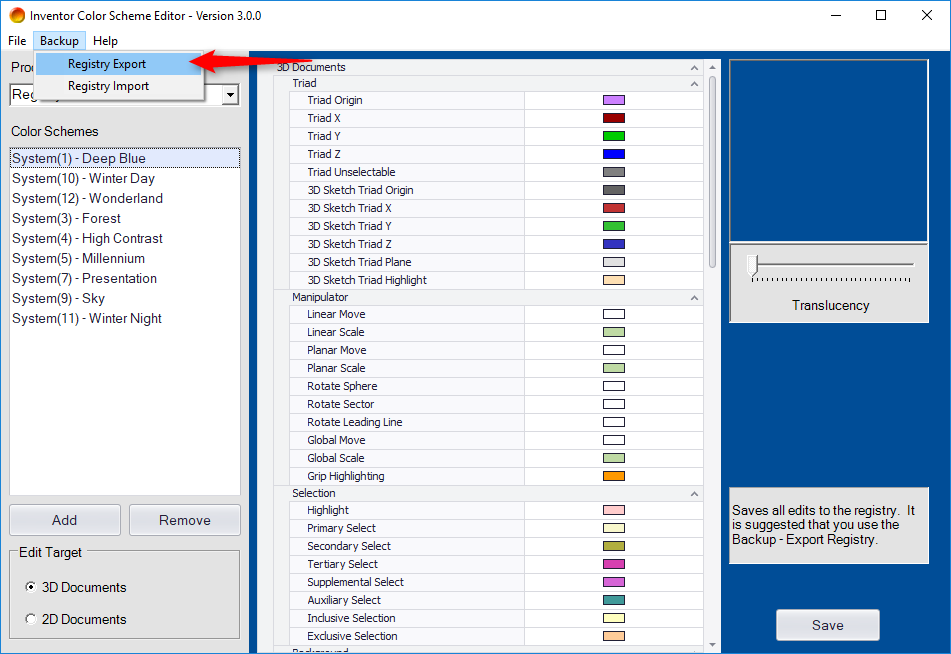
Task: Click 3D Sketch Triad X swatch
Action: click(x=614, y=208)
